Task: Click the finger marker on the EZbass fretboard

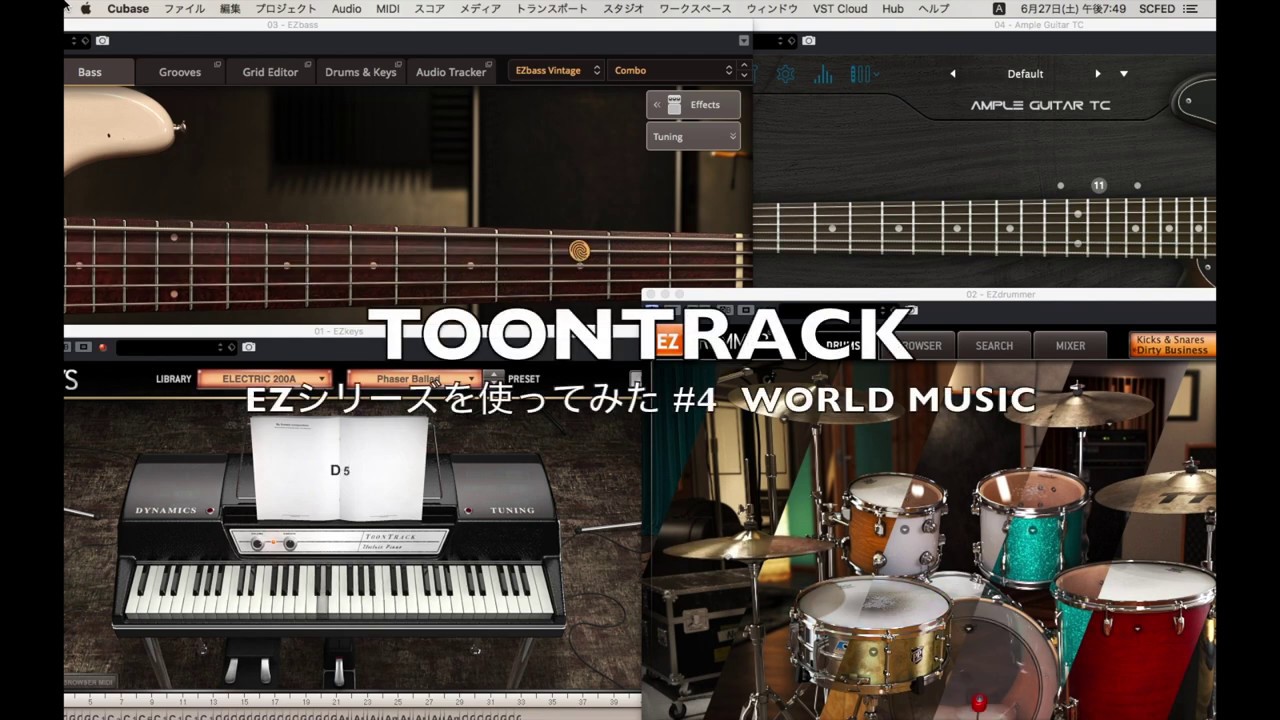Action: [x=579, y=251]
